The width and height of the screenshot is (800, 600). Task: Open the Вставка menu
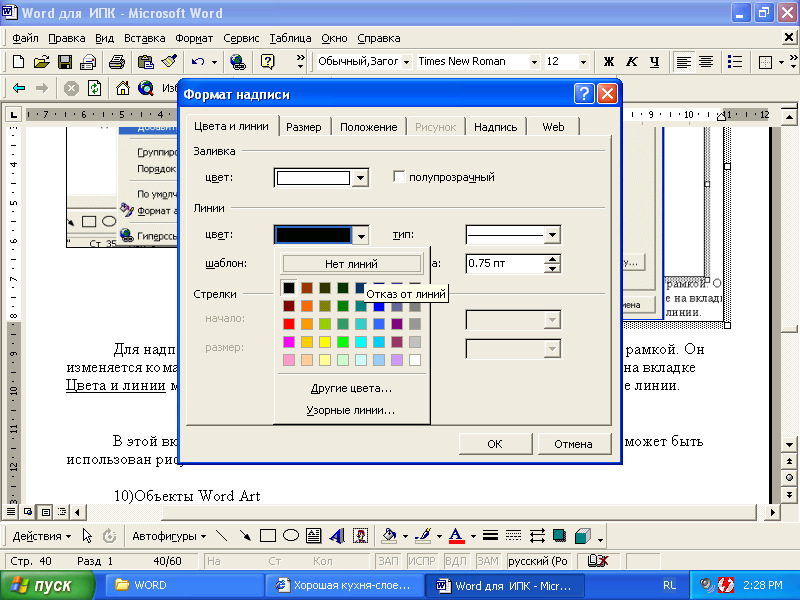pos(144,38)
